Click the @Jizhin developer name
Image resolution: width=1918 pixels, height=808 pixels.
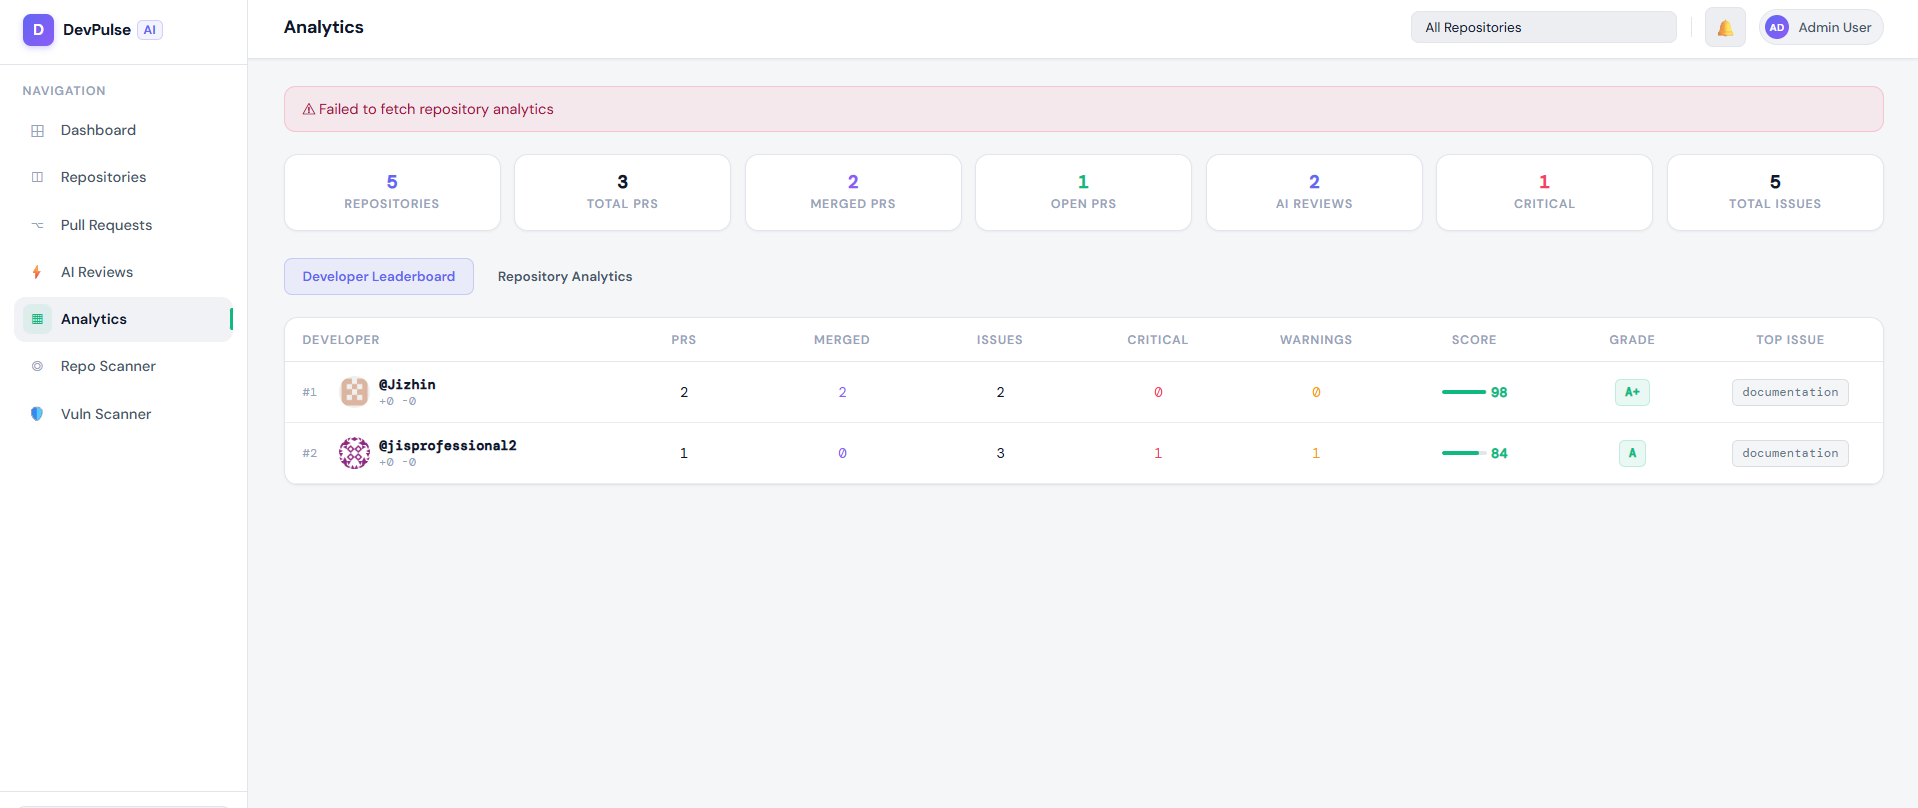pyautogui.click(x=407, y=385)
